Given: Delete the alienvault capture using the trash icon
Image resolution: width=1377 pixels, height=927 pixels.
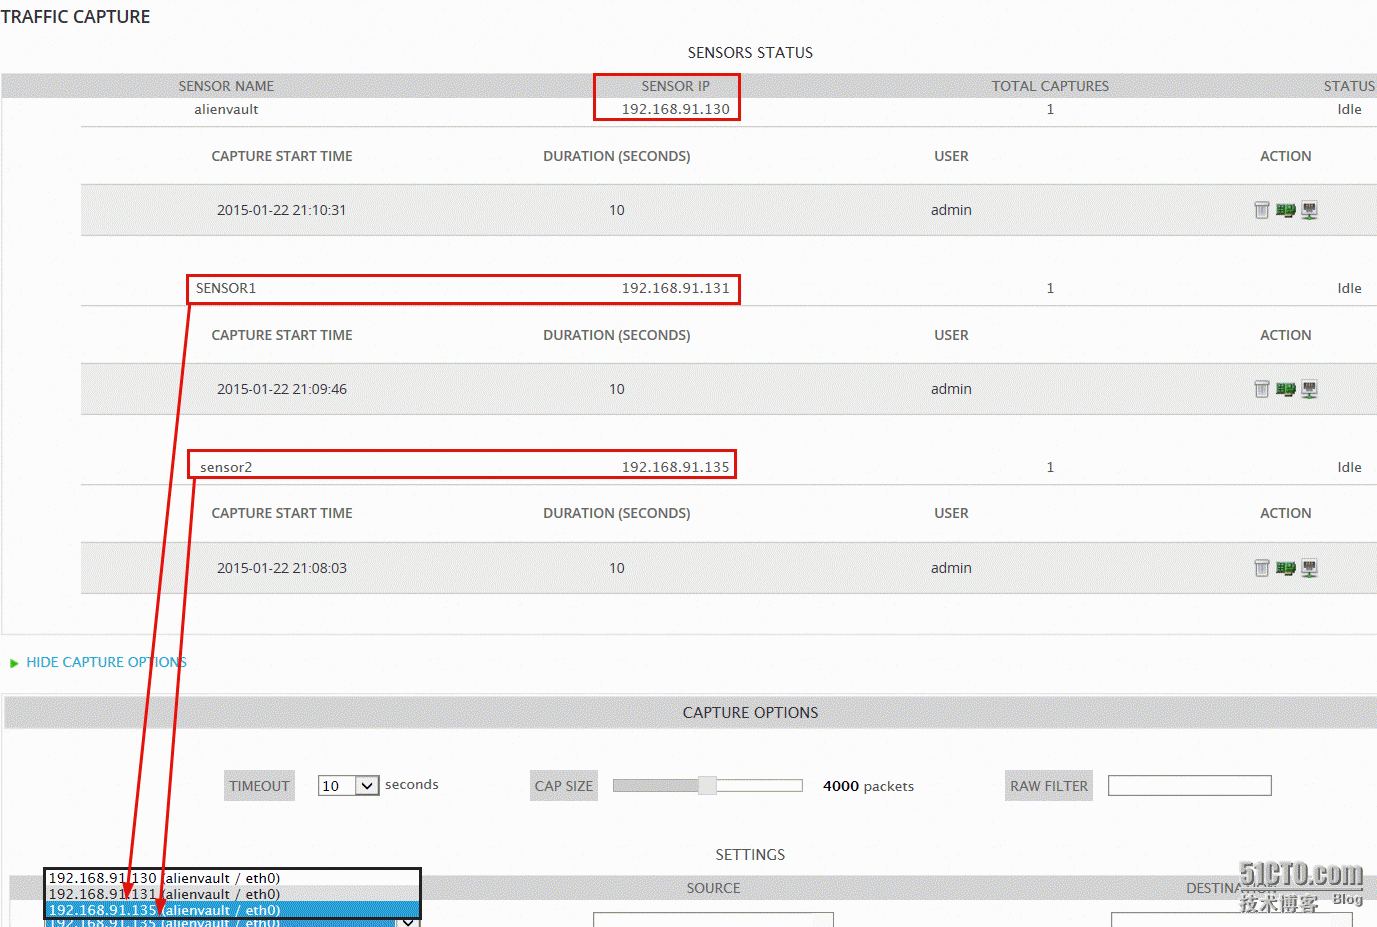Looking at the screenshot, I should pos(1261,210).
